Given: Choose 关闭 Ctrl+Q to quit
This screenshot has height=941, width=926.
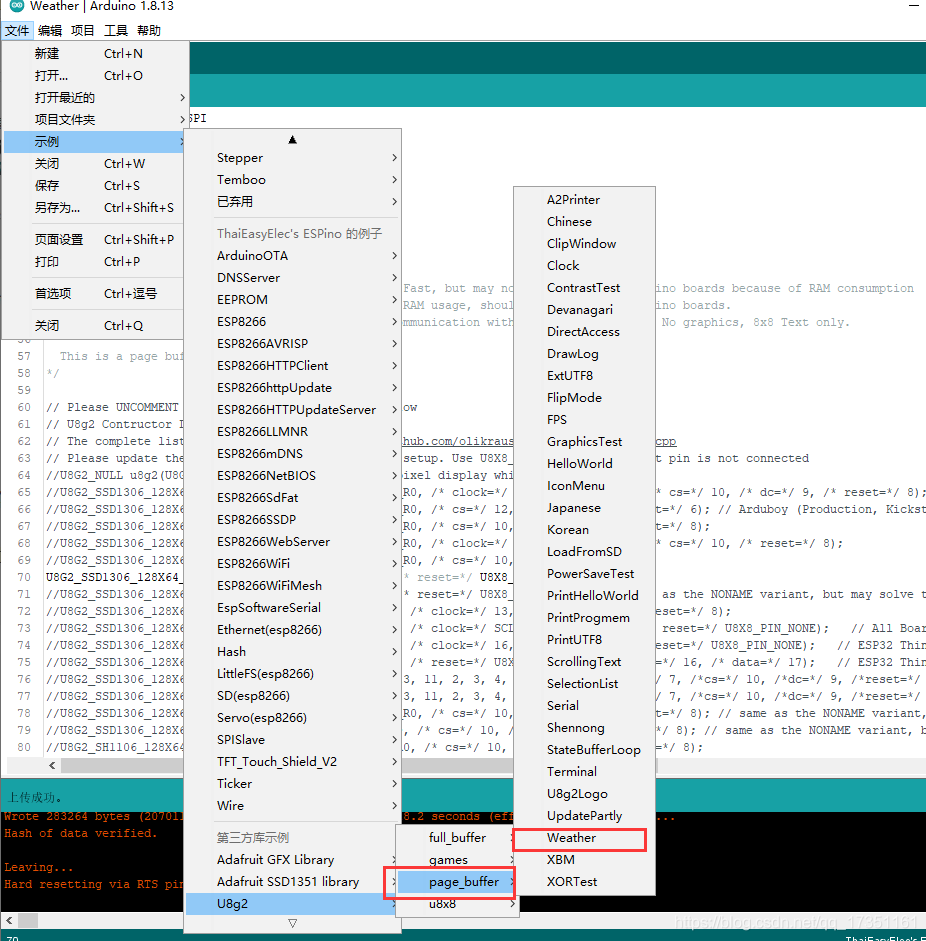Looking at the screenshot, I should click(93, 325).
